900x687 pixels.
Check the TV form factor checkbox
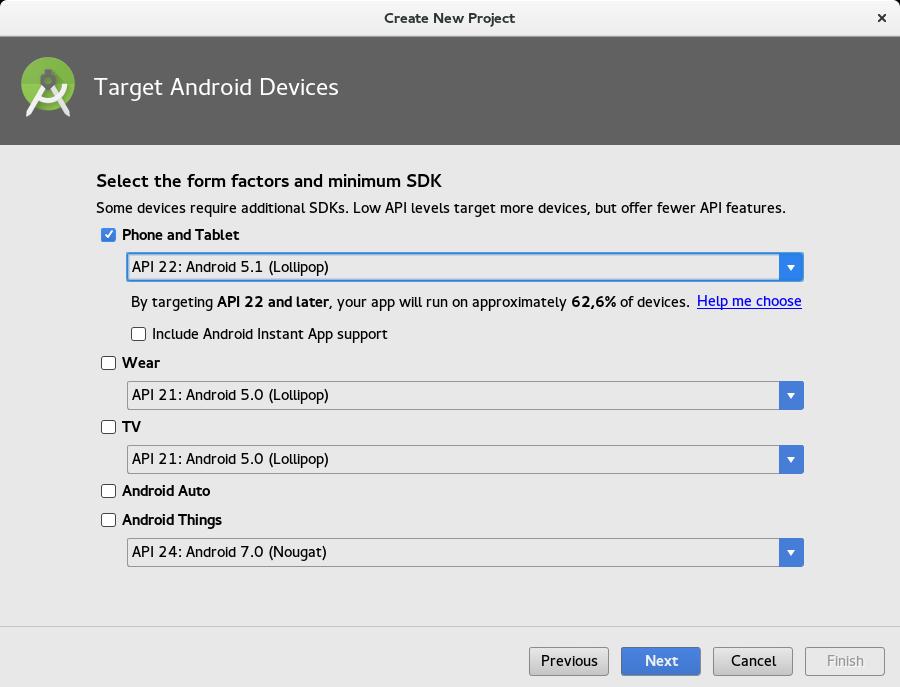(108, 427)
